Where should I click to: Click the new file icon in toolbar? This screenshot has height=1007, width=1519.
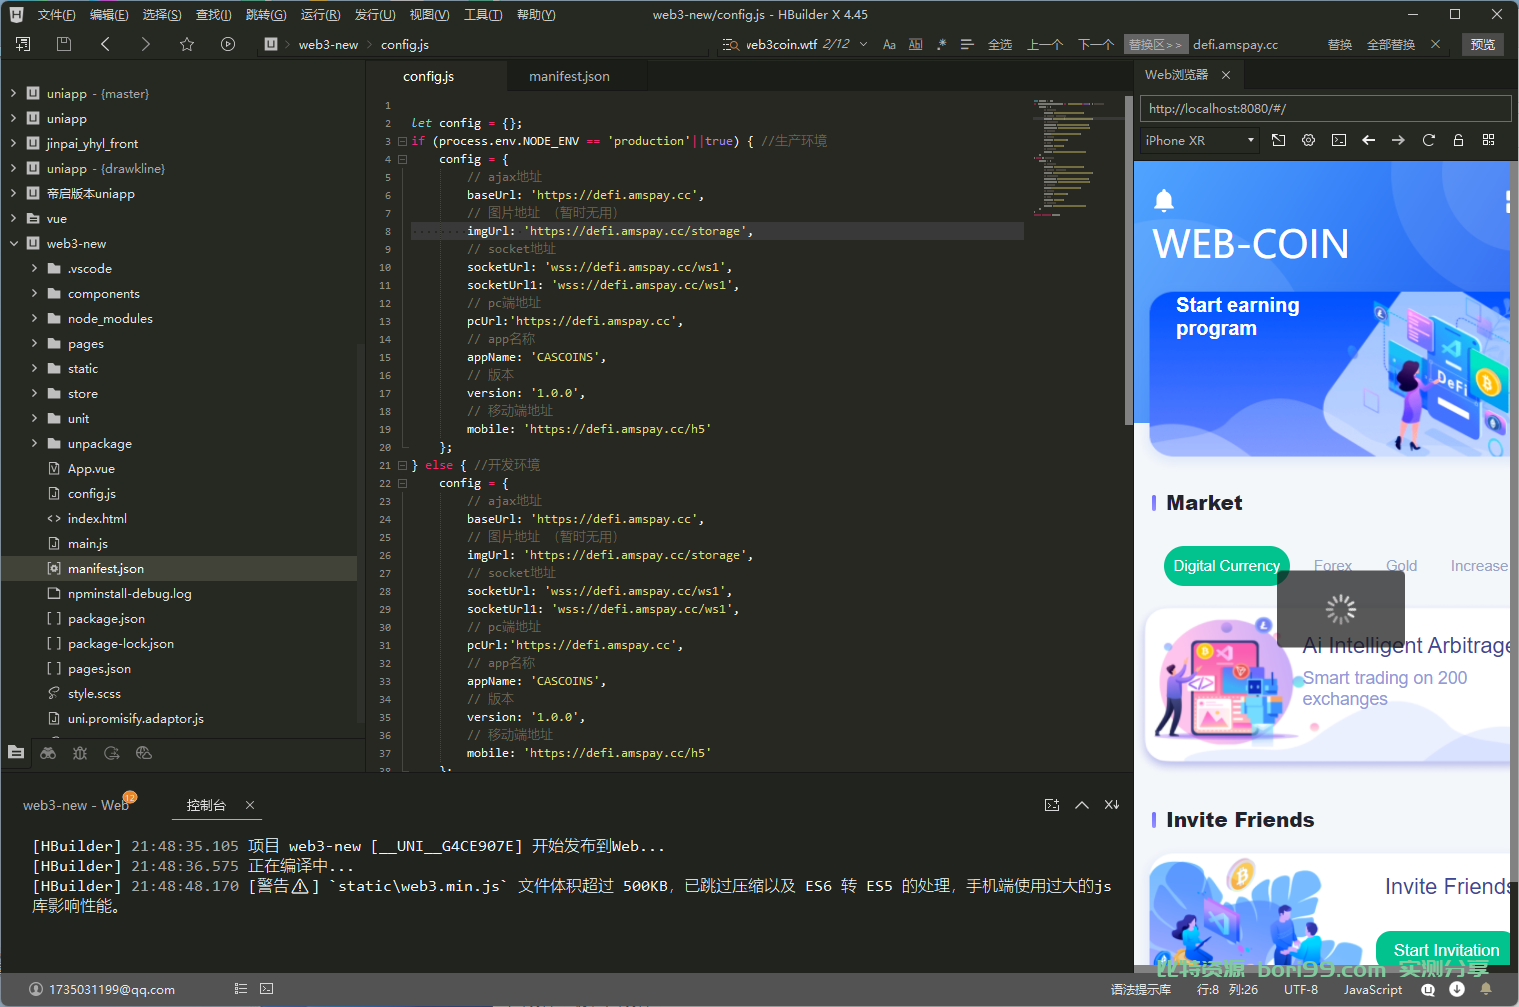coord(23,44)
